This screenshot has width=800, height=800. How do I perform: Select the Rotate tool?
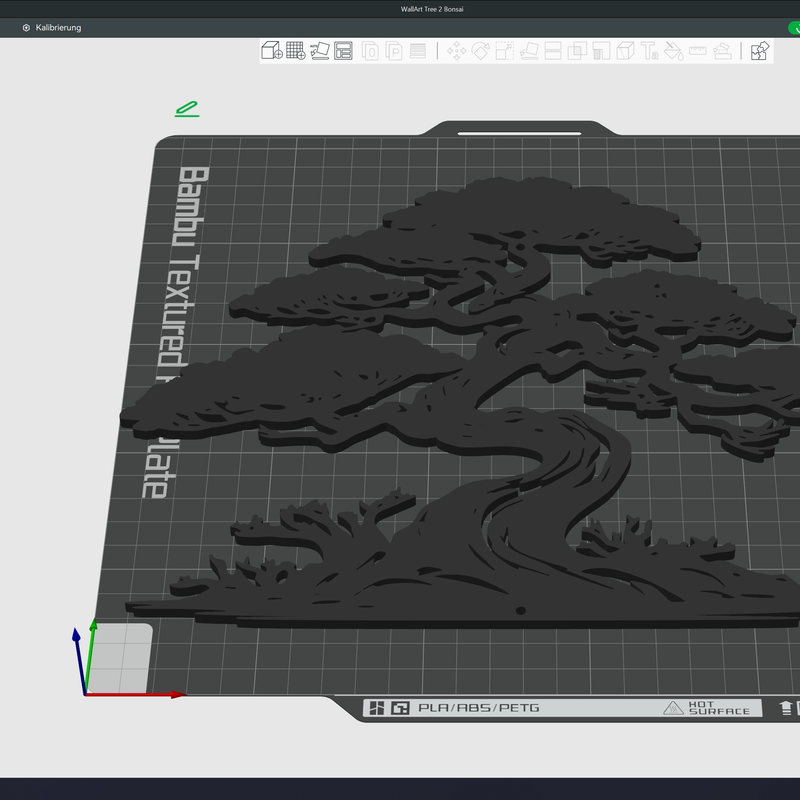tap(481, 51)
